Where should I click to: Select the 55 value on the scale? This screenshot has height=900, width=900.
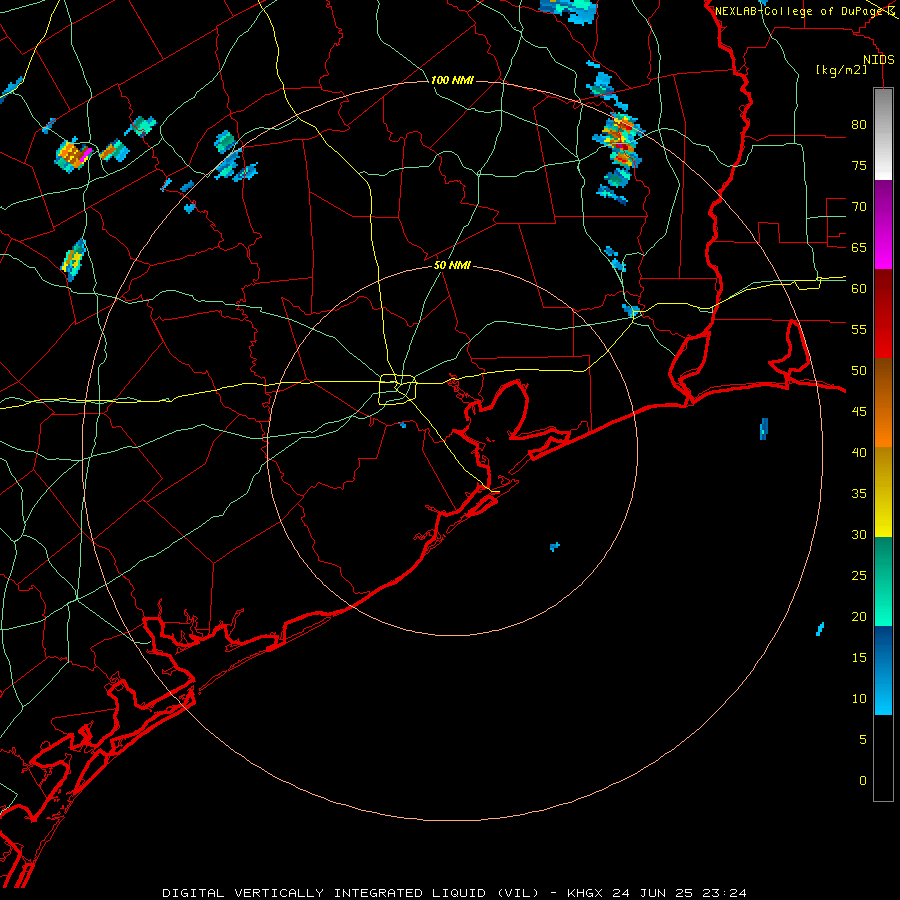point(859,329)
